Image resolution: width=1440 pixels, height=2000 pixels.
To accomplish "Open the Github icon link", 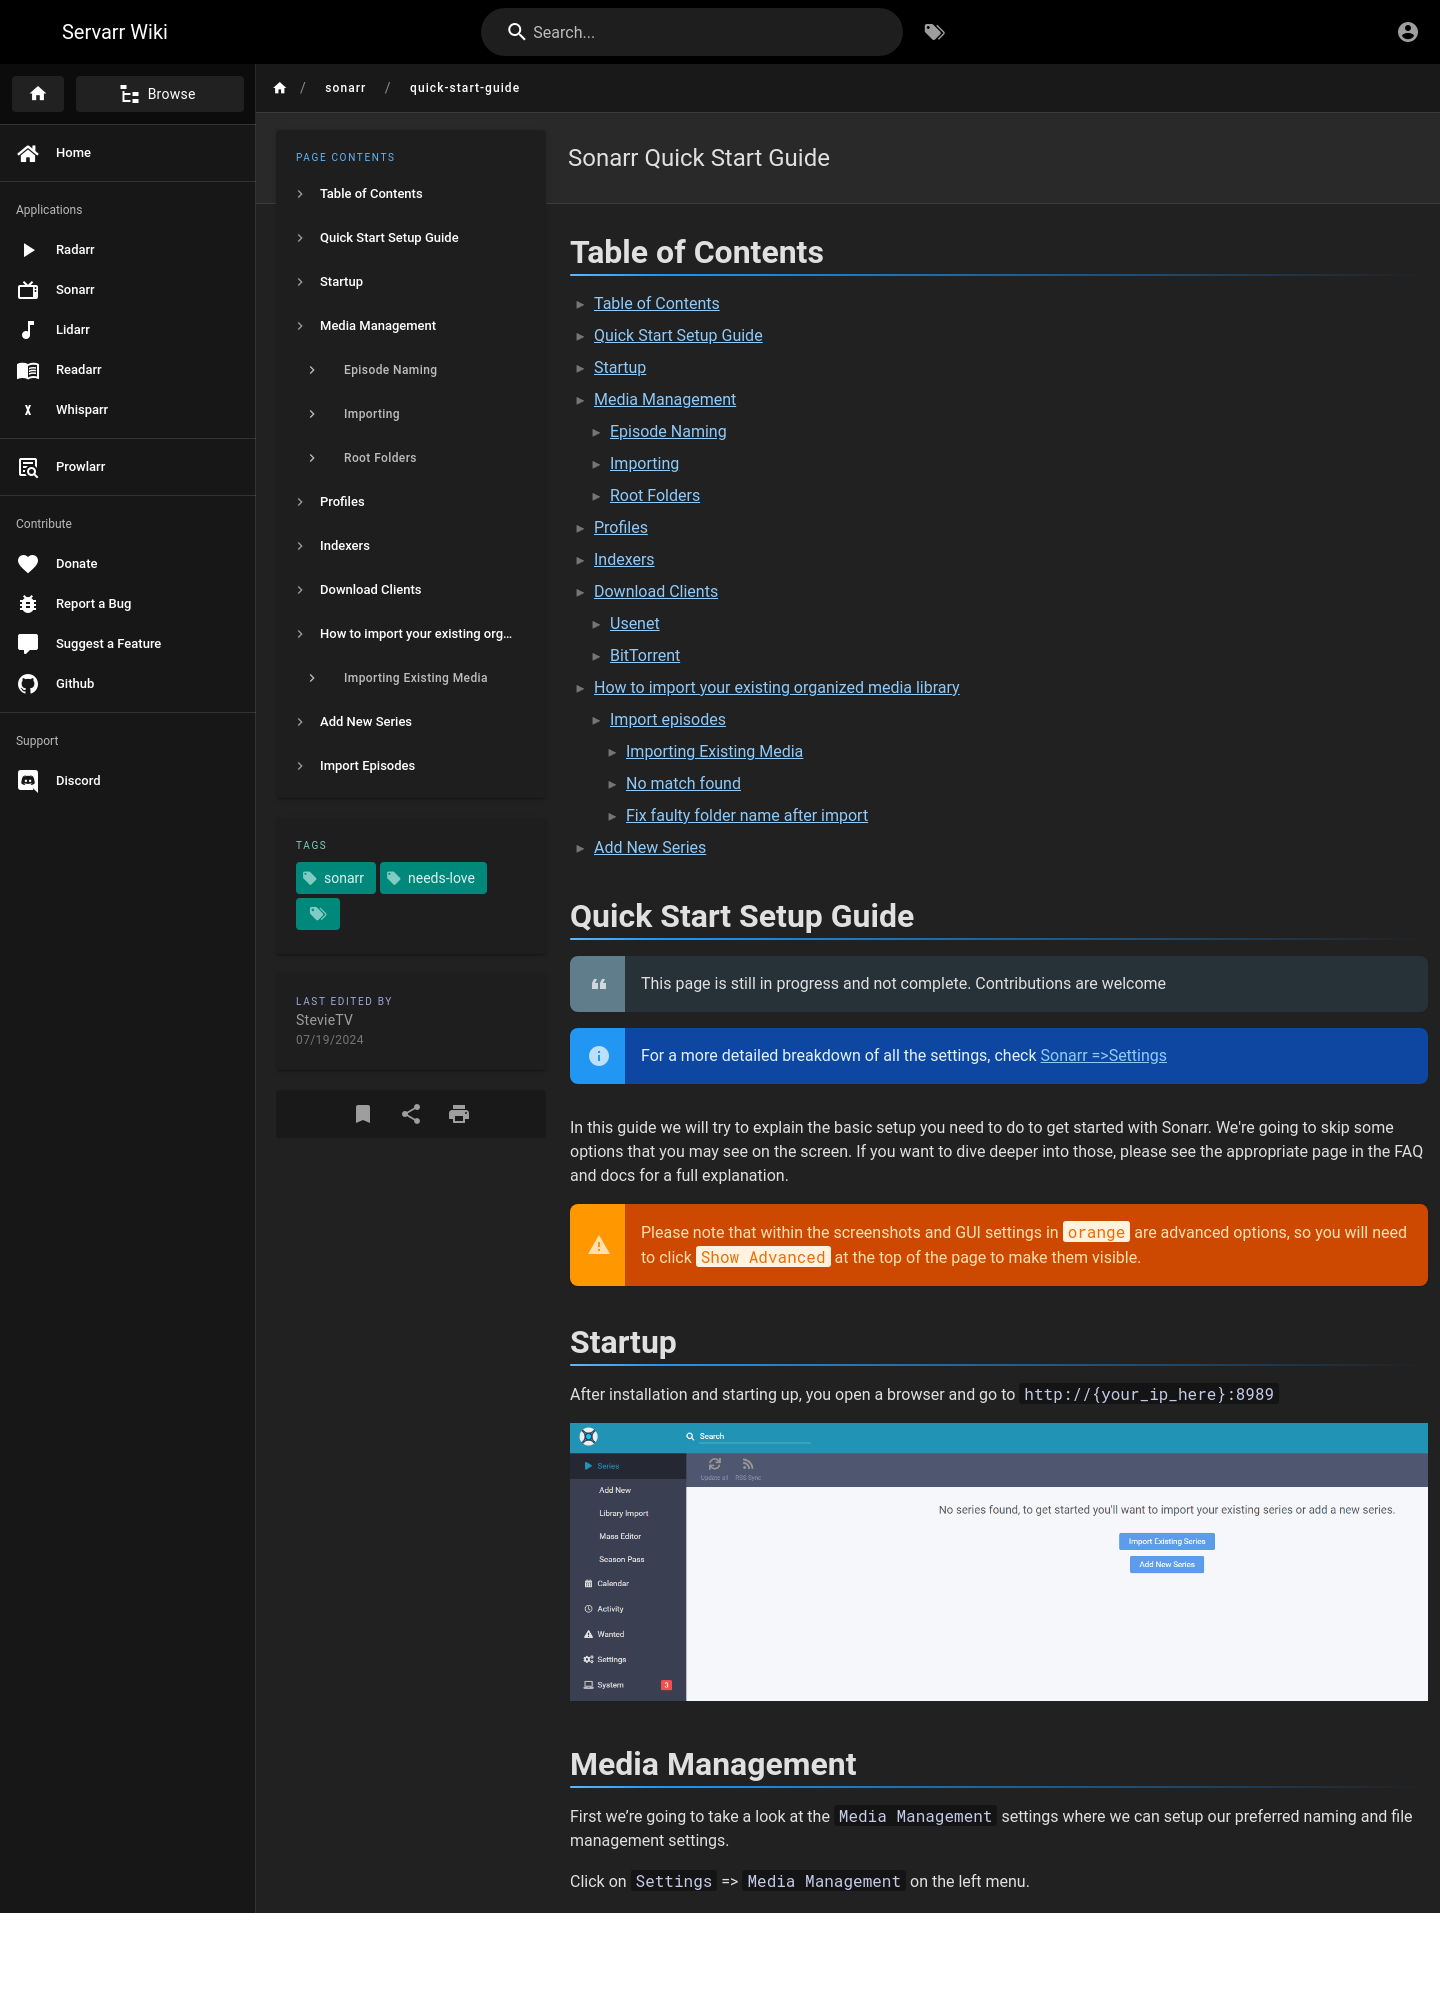I will point(28,684).
